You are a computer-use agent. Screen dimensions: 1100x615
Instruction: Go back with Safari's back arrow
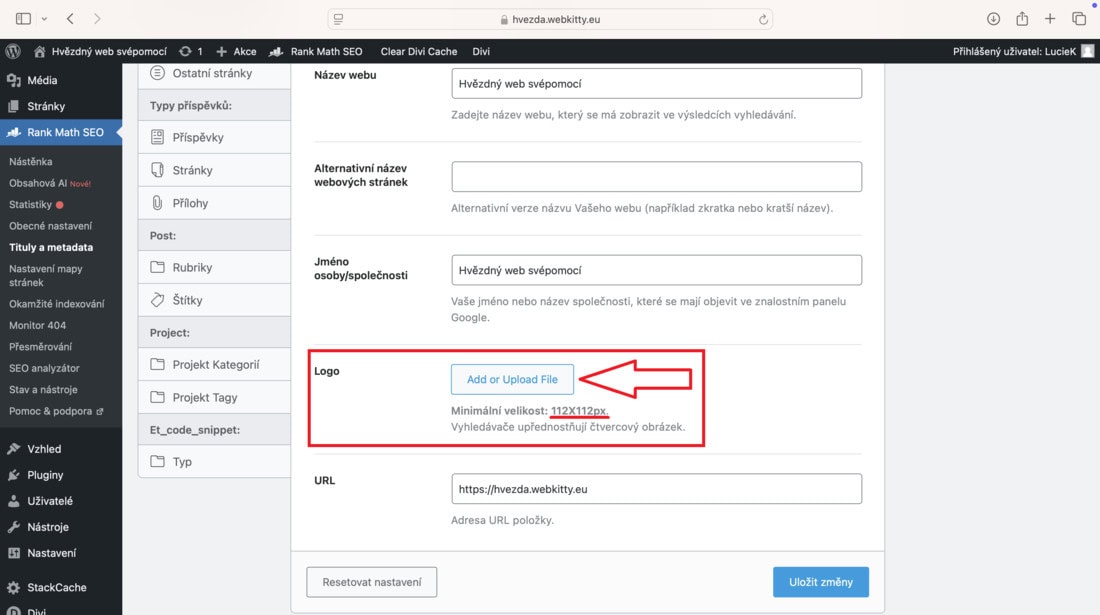70,19
